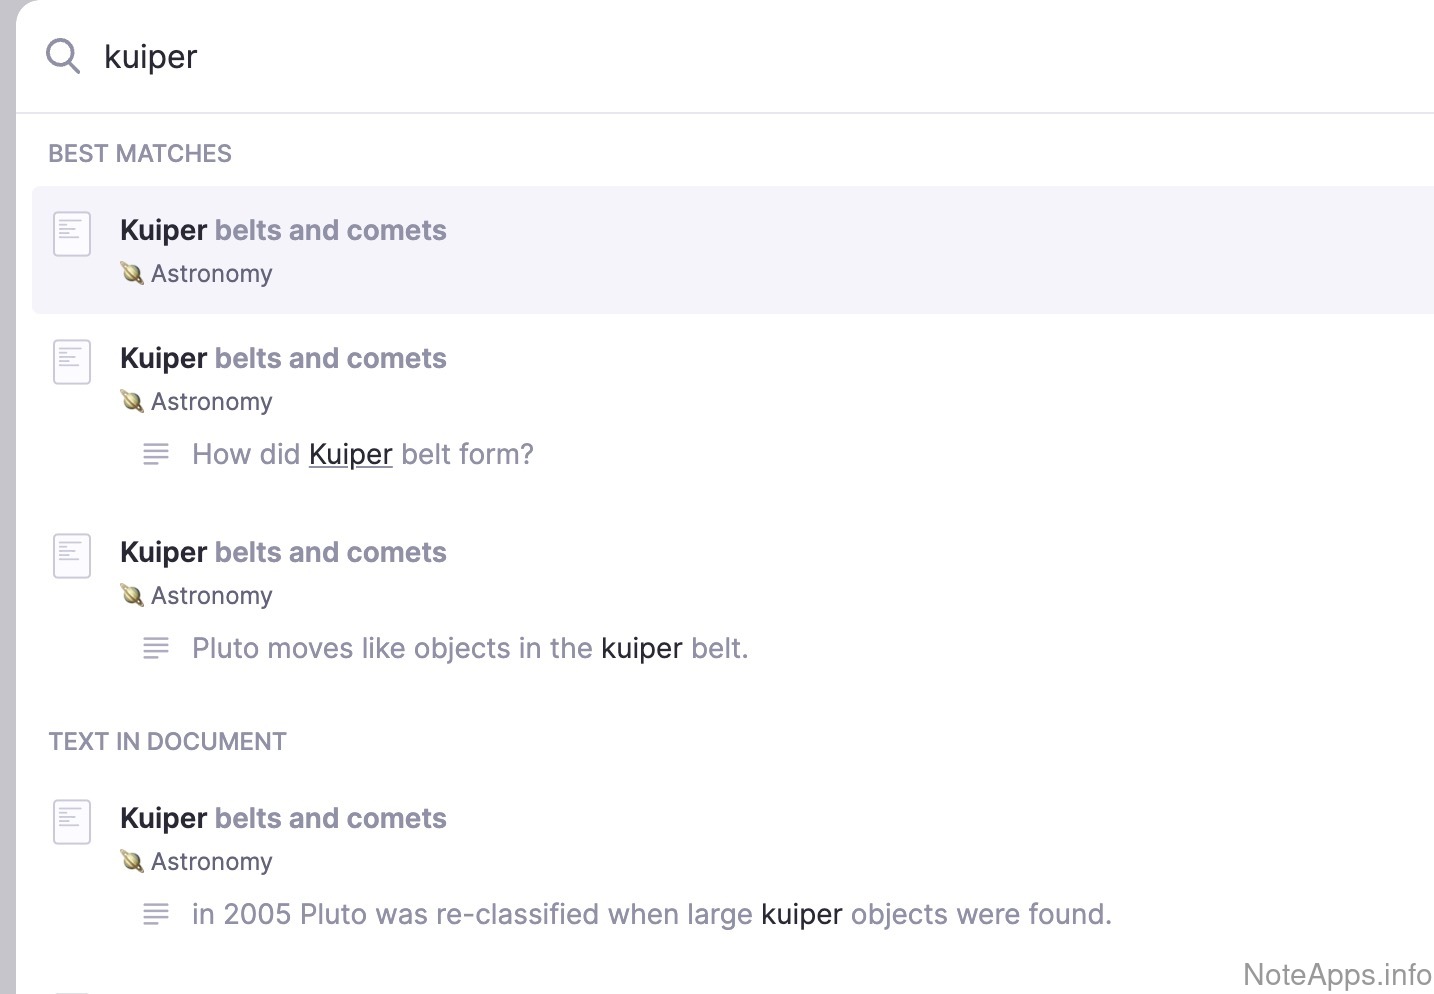Click the Astronomy label above "How did Kuiper belt form?"
Screen dimensions: 1434x994
211,401
